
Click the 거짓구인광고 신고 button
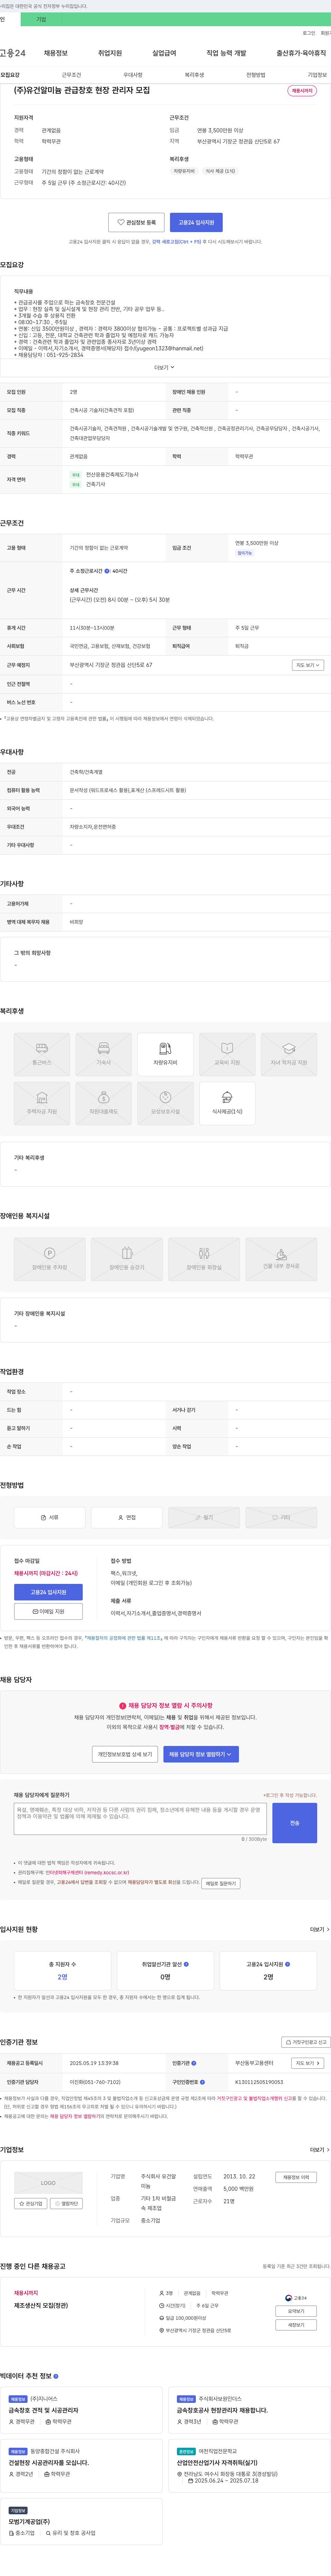click(x=305, y=2042)
